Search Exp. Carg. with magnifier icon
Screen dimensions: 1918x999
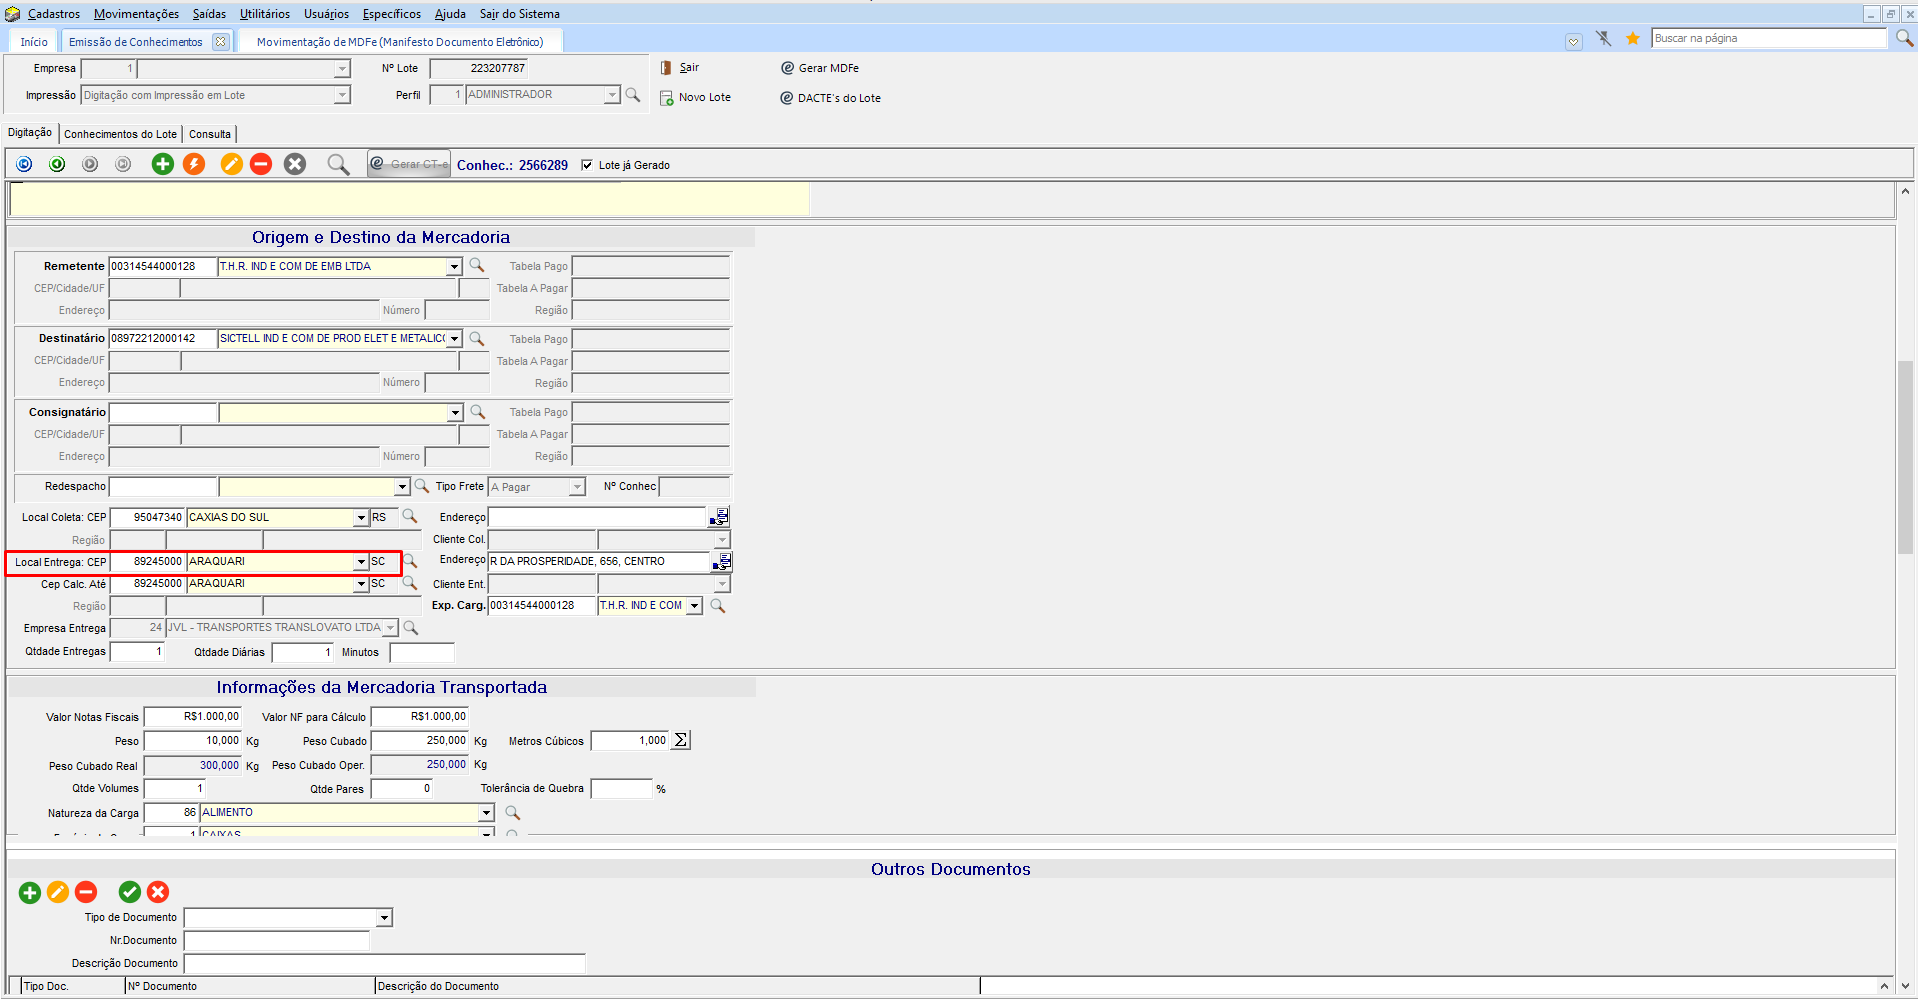[717, 605]
